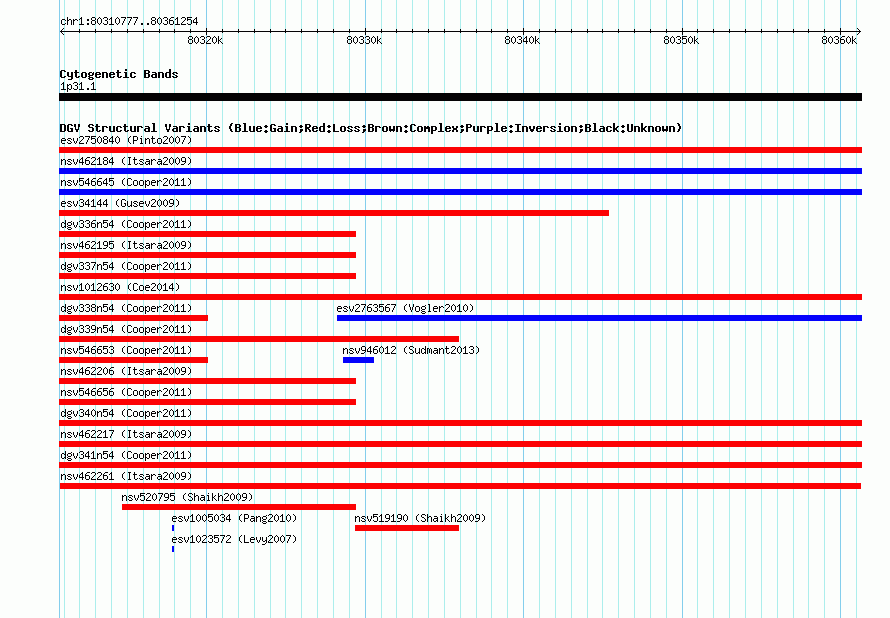
Task: Click the nsv520795 red loss bar
Action: [239, 507]
